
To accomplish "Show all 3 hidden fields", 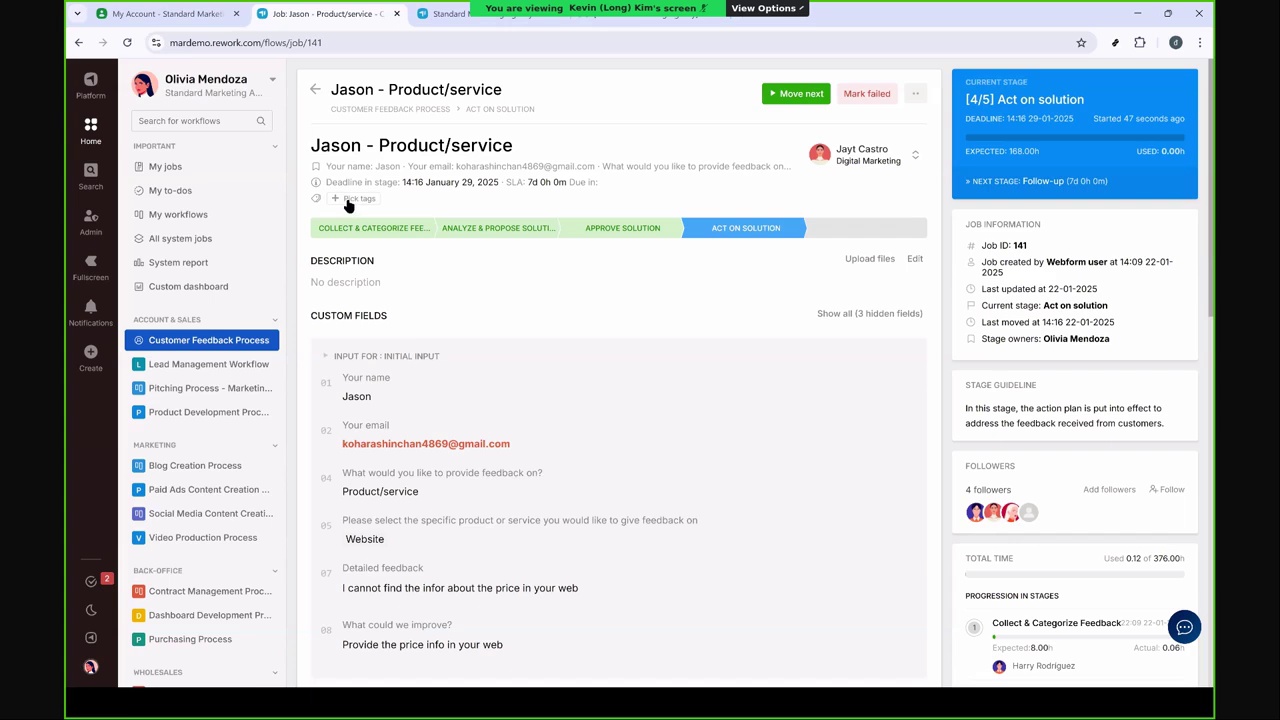I will click(x=869, y=314).
